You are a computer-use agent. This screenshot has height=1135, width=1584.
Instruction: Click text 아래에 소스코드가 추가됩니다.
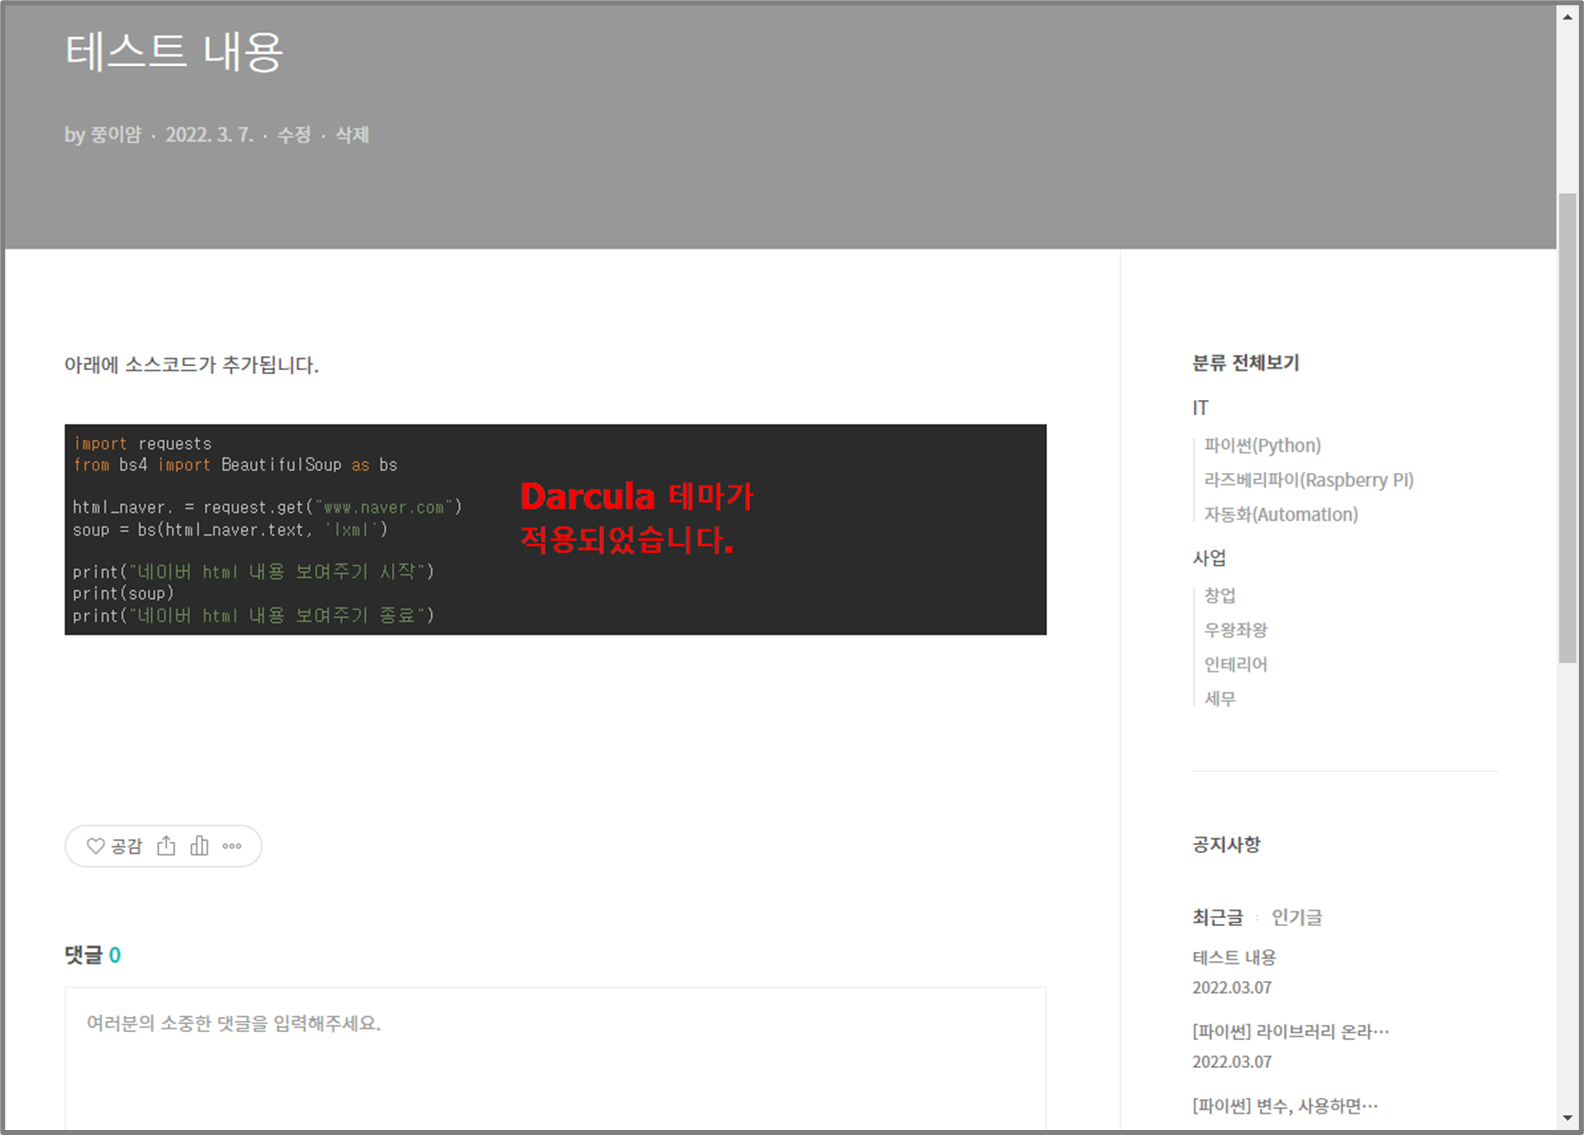click(x=192, y=365)
